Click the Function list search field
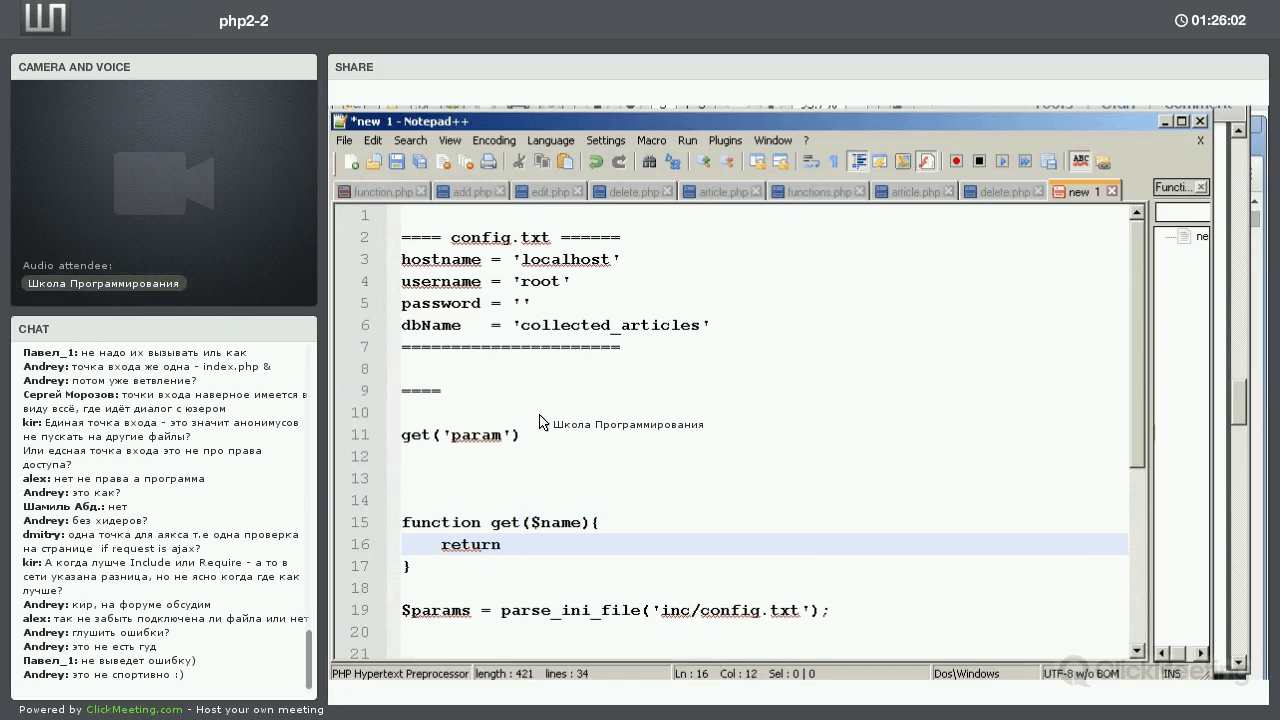The width and height of the screenshot is (1280, 720). (x=1182, y=212)
